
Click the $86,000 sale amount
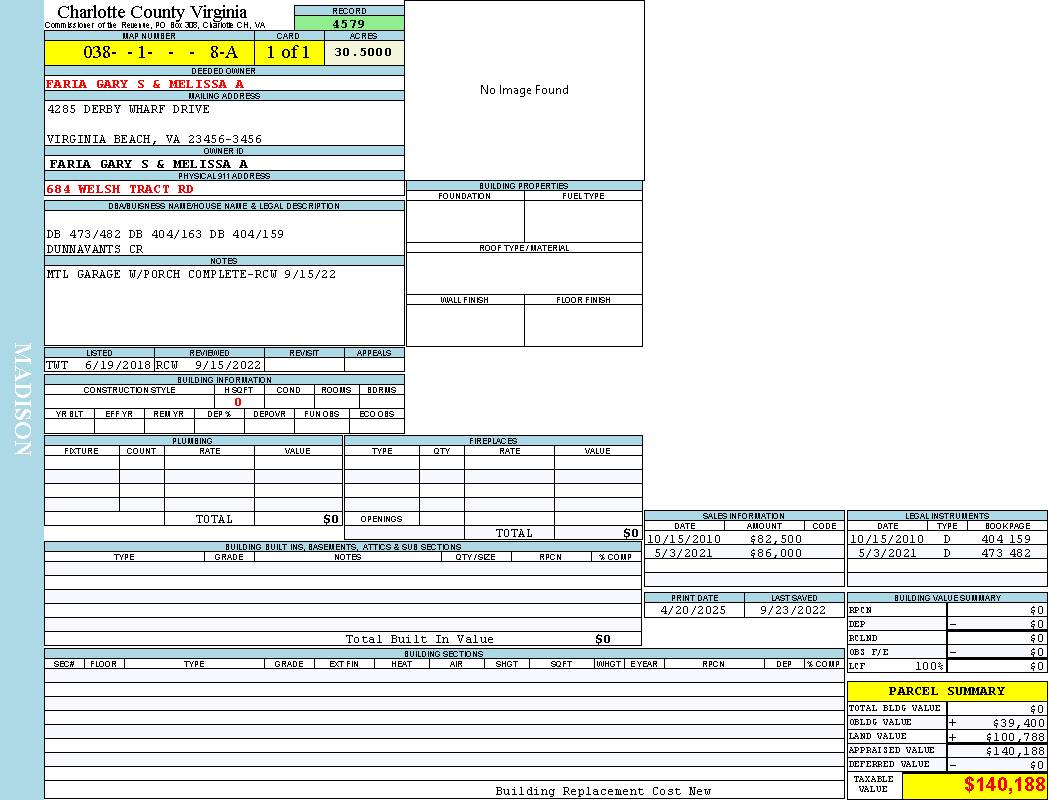click(x=775, y=553)
